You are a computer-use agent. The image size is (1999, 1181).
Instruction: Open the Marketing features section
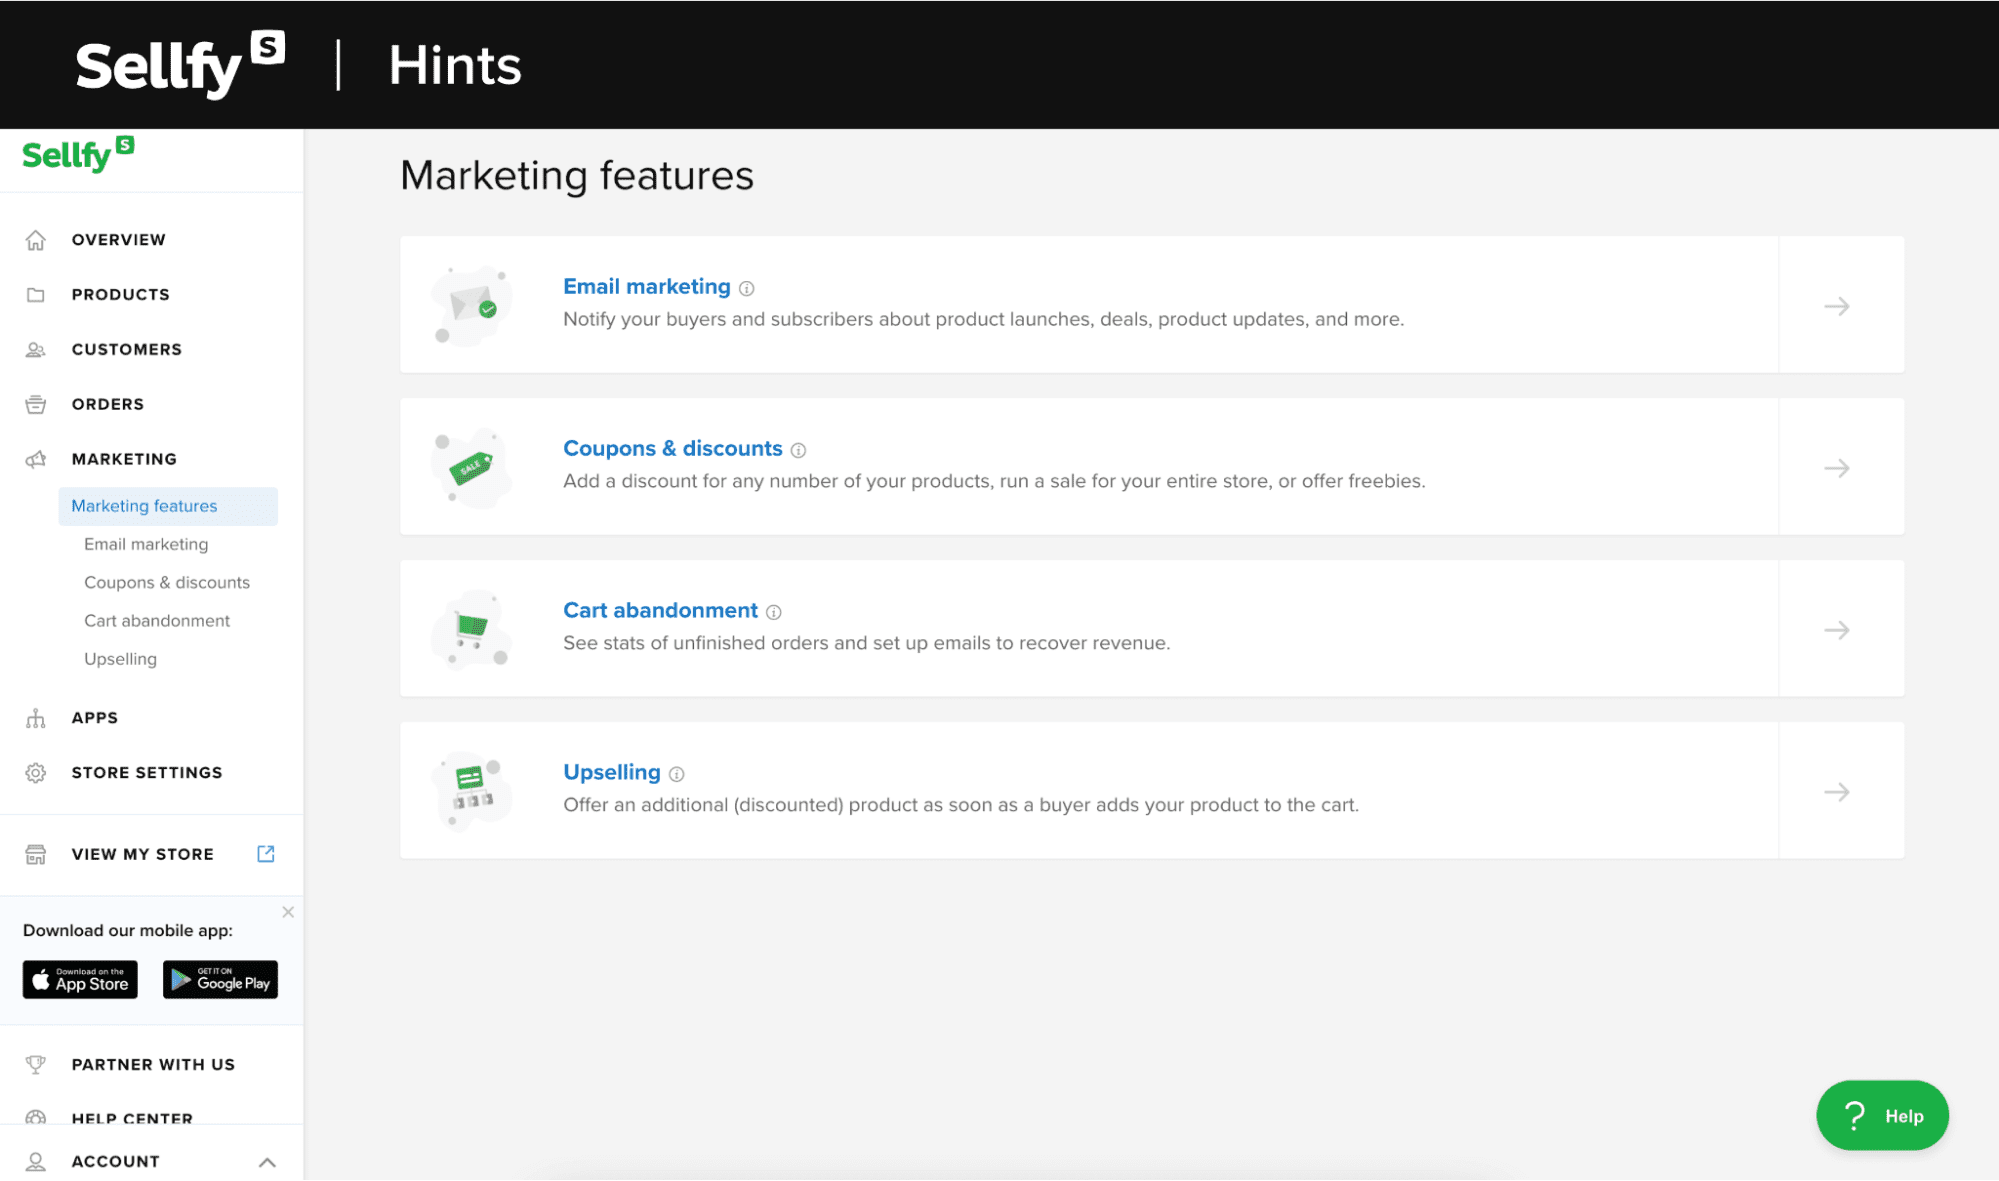pos(143,505)
